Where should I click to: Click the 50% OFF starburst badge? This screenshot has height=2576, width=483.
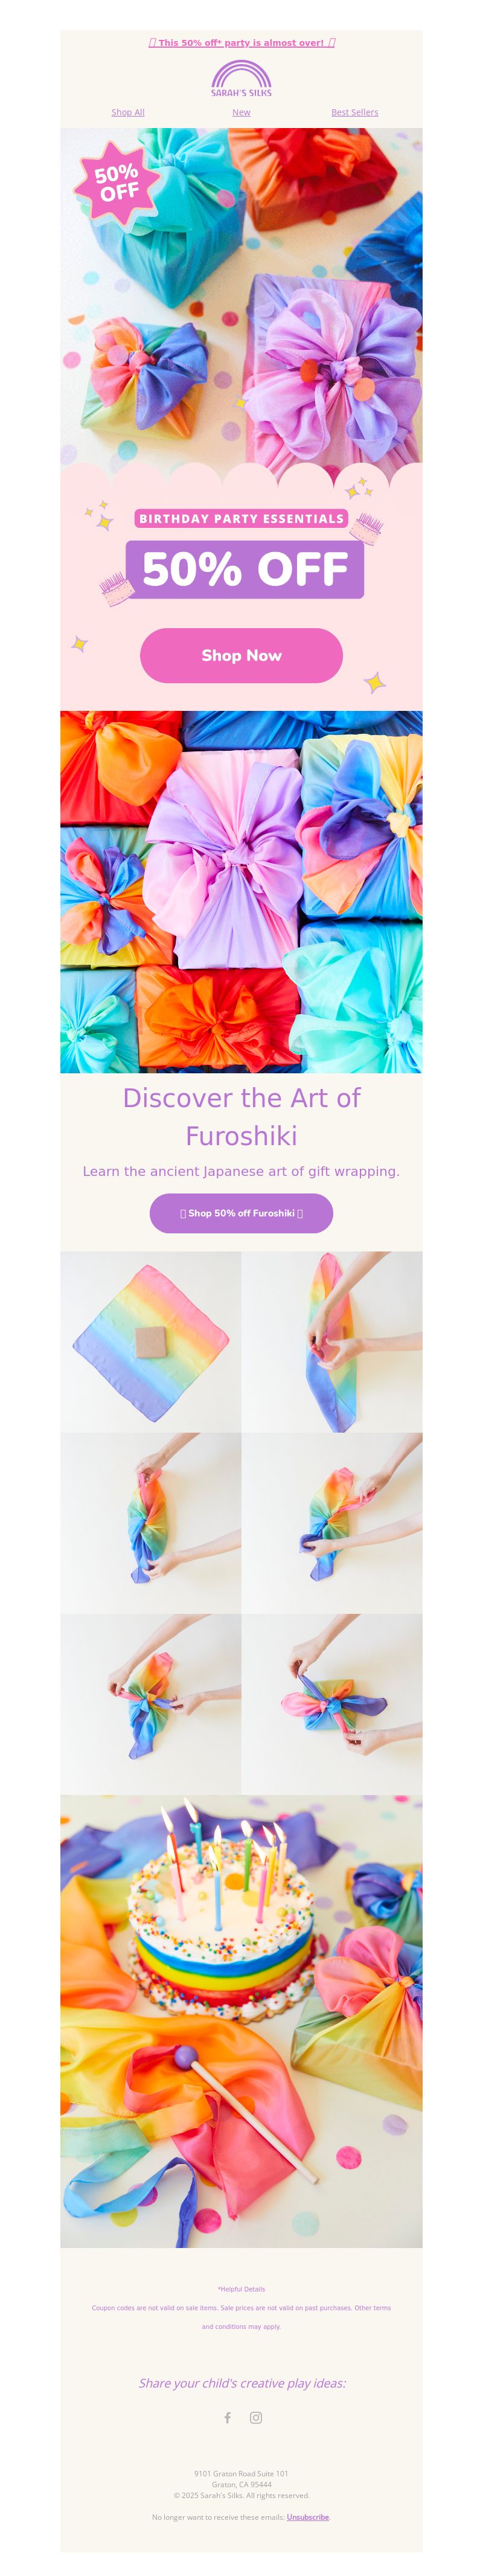(117, 181)
